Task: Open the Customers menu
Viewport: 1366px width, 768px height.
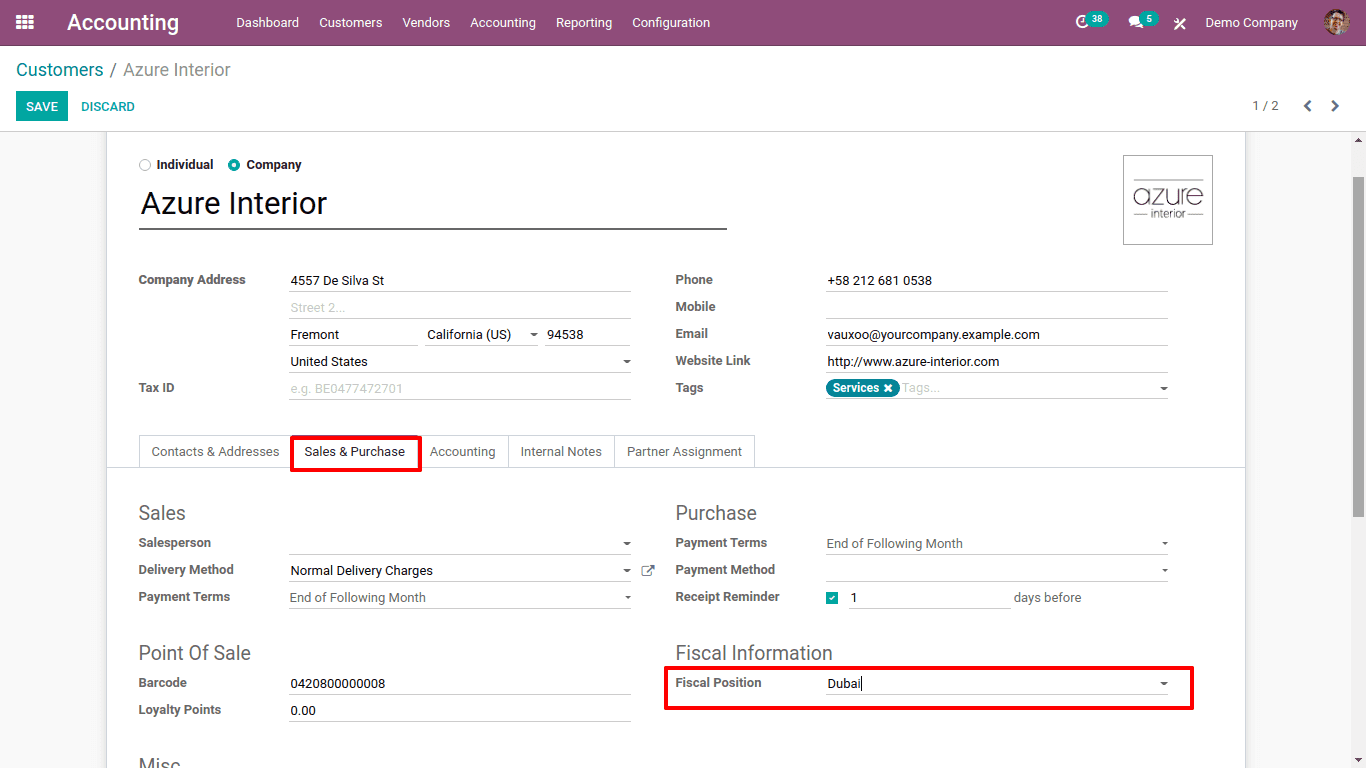Action: [350, 22]
